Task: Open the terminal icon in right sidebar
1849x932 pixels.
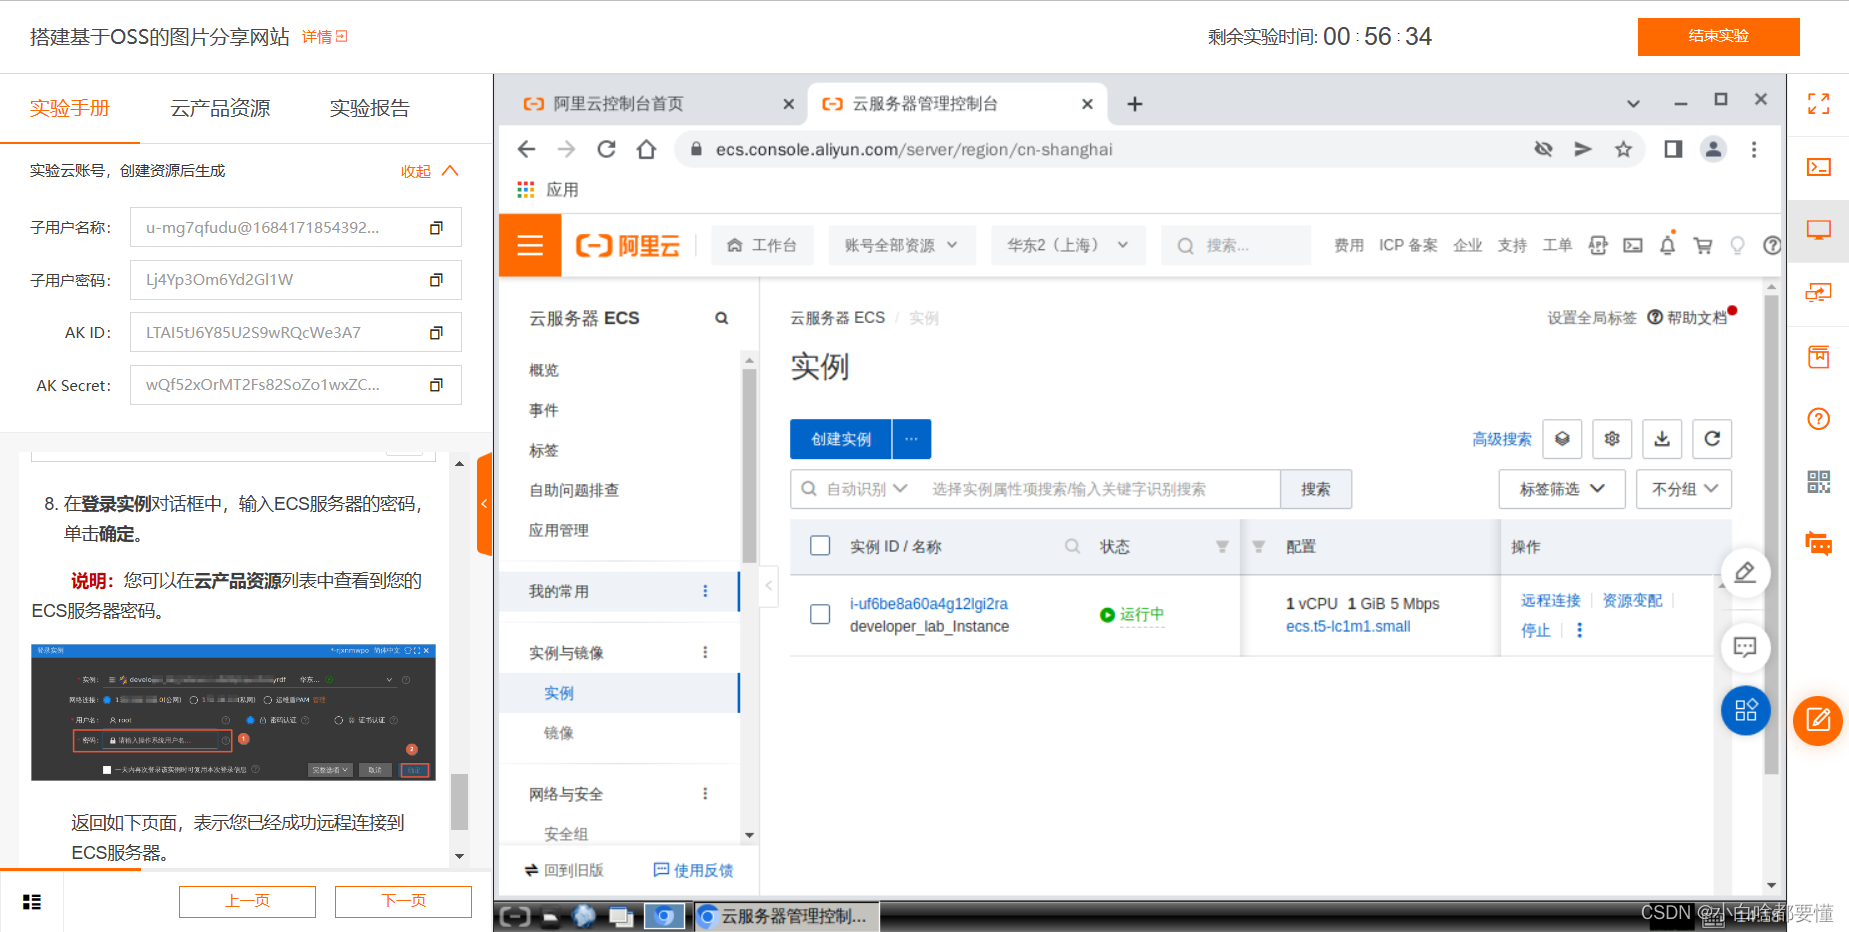Action: point(1819,167)
